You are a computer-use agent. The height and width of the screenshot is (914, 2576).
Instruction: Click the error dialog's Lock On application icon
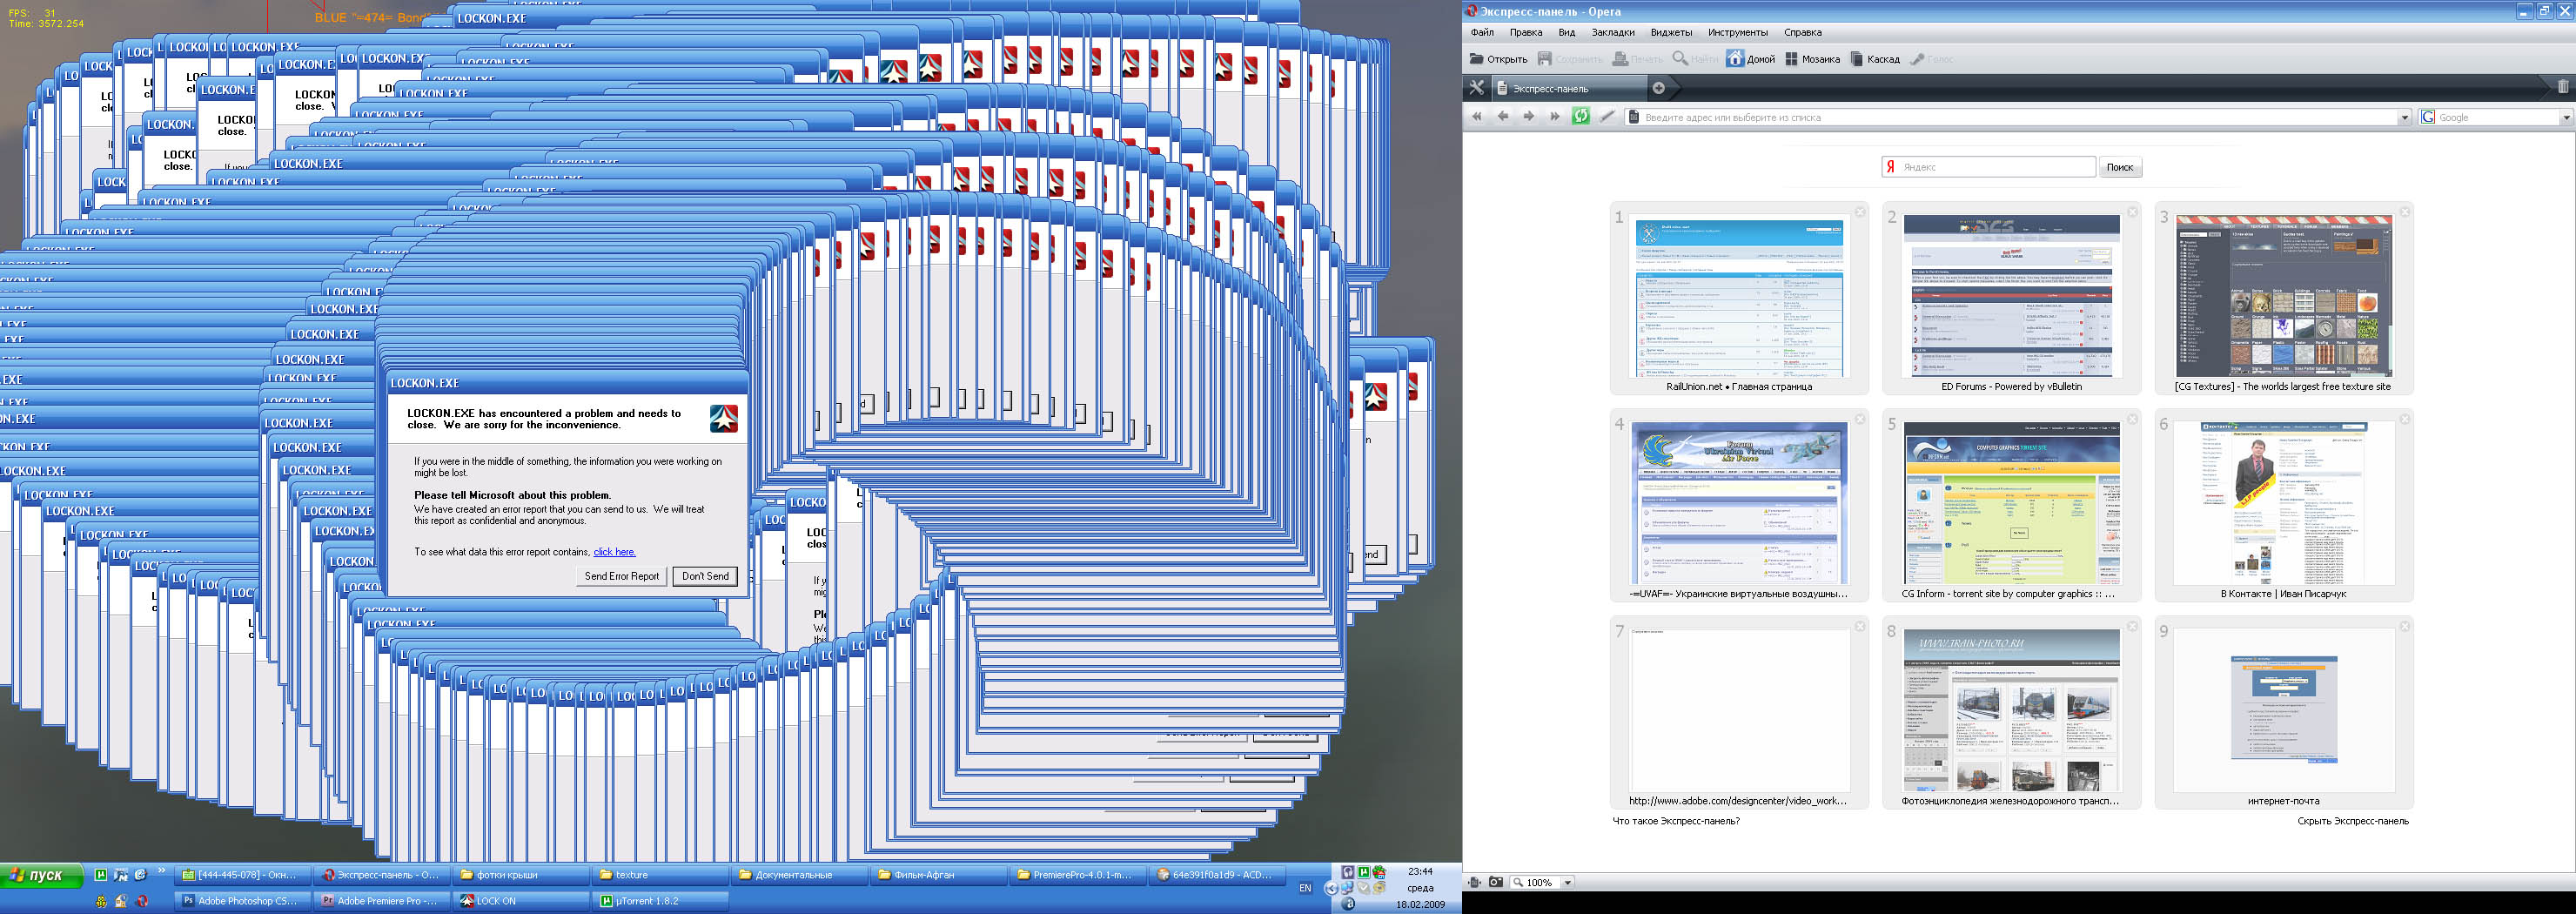724,419
